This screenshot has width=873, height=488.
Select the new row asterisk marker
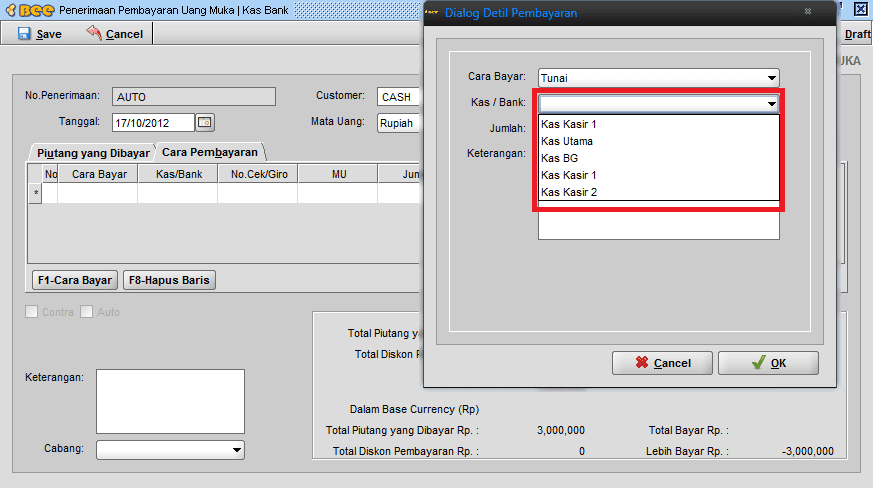tap(36, 193)
